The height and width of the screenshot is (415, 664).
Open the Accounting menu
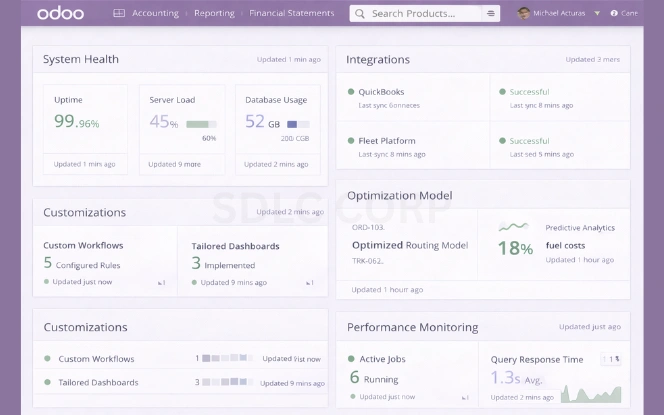155,13
